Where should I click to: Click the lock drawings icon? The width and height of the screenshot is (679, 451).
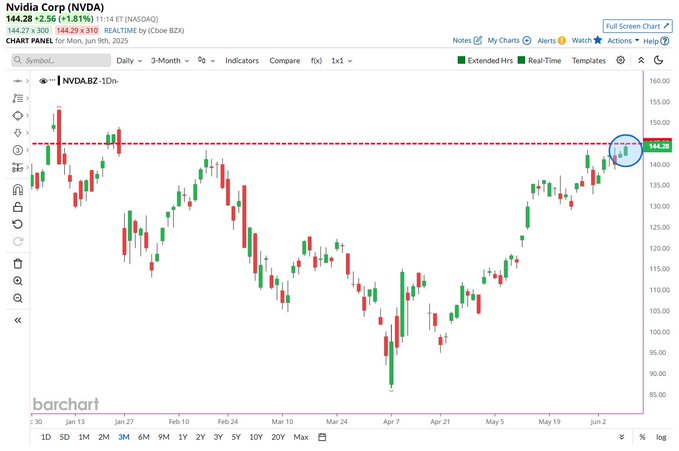tap(18, 207)
